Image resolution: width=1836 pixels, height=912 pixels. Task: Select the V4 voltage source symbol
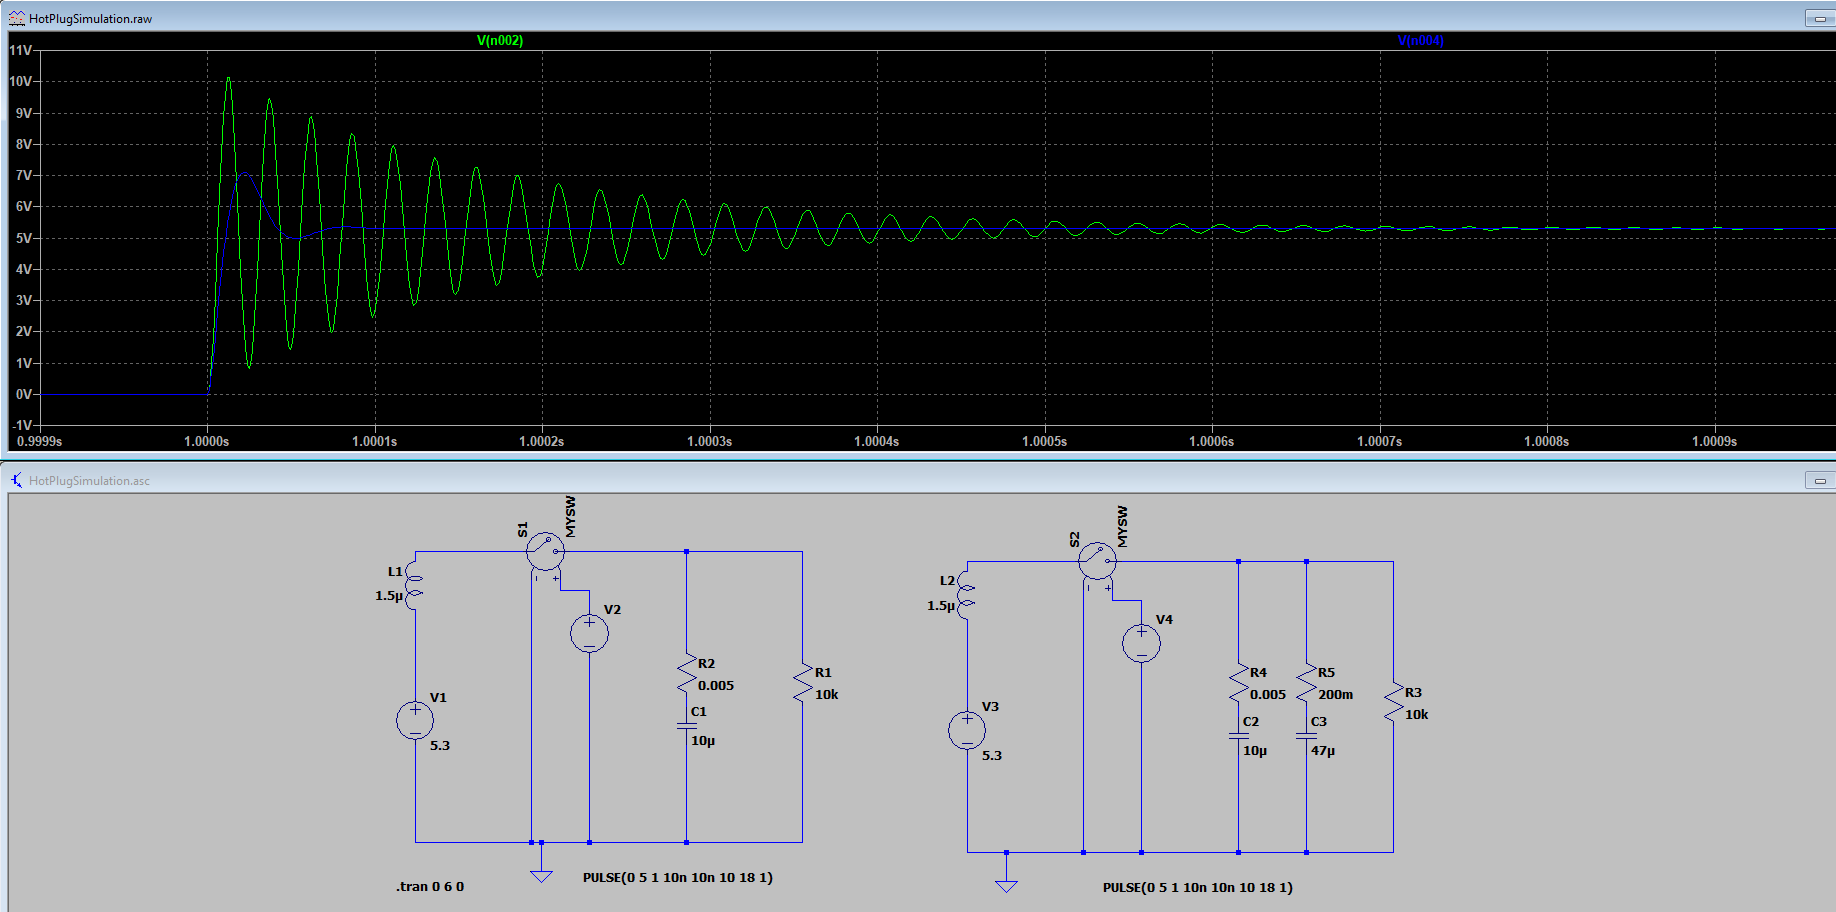(x=1141, y=643)
